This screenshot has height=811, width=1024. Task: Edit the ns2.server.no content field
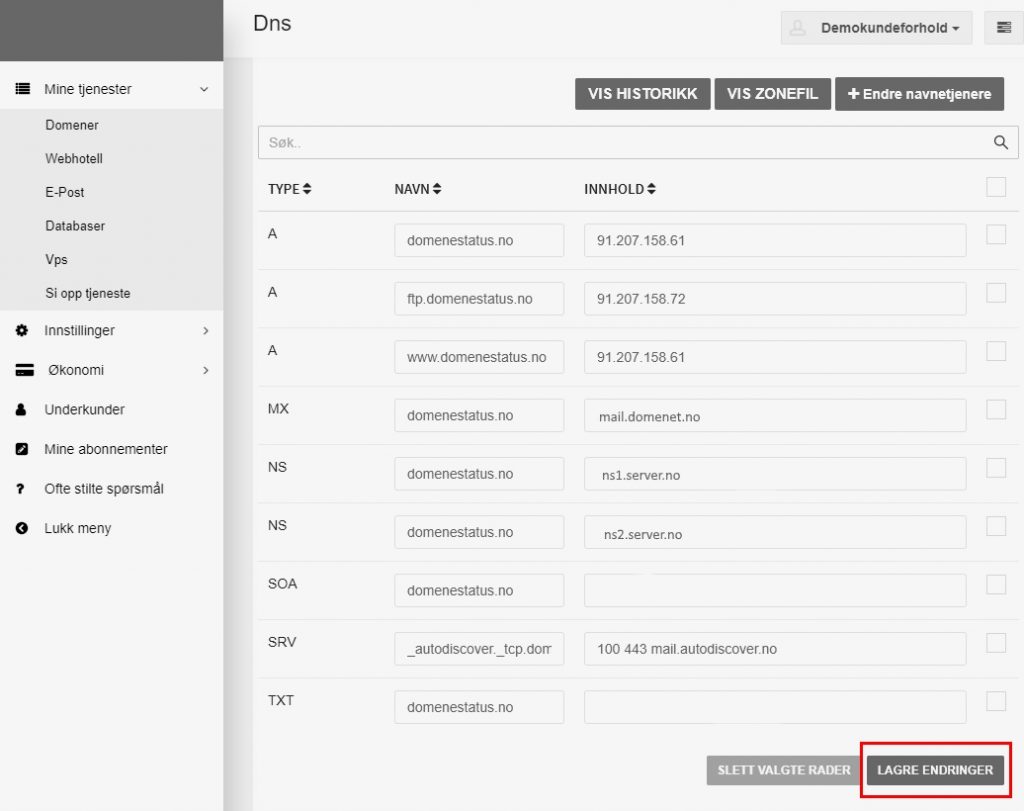click(x=775, y=532)
